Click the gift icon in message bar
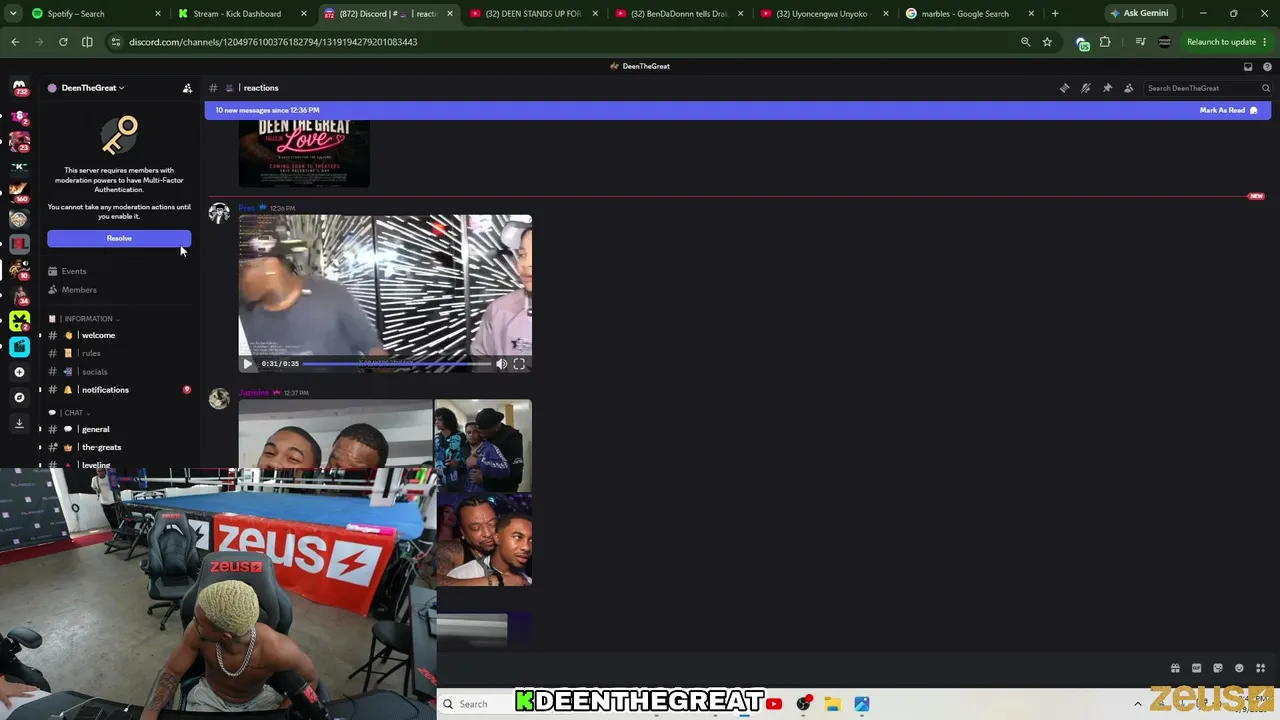This screenshot has height=720, width=1280. (1175, 668)
